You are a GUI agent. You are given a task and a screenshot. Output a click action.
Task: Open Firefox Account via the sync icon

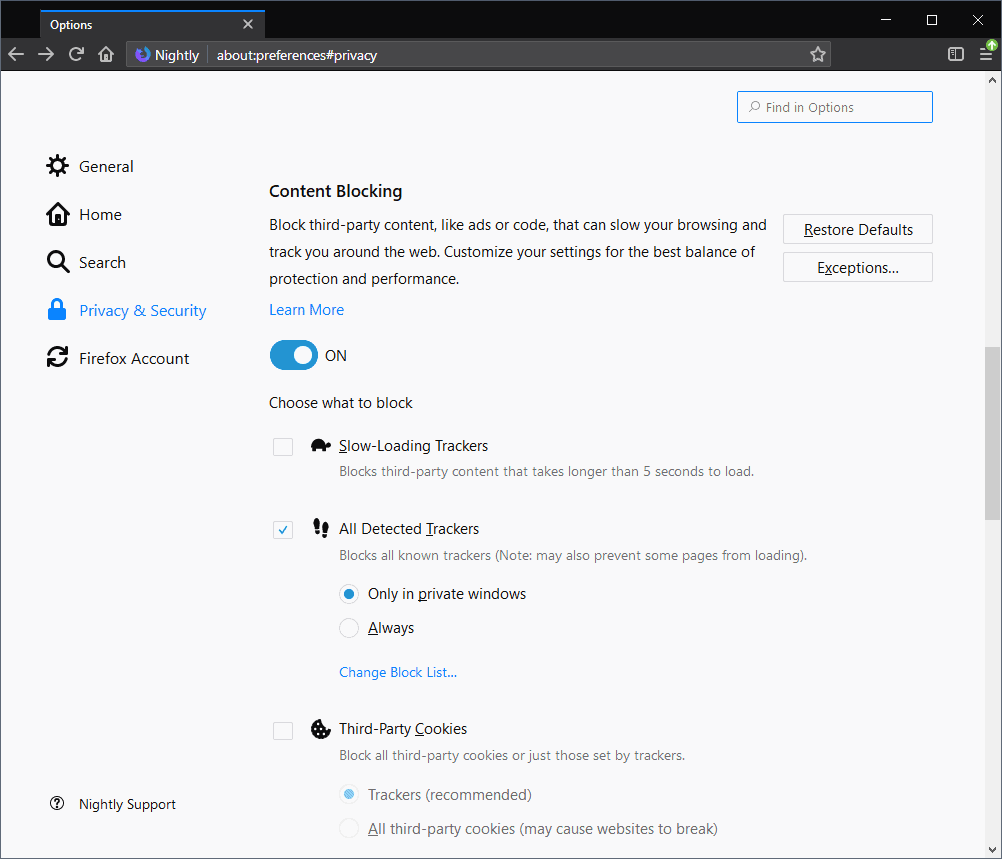tap(57, 357)
